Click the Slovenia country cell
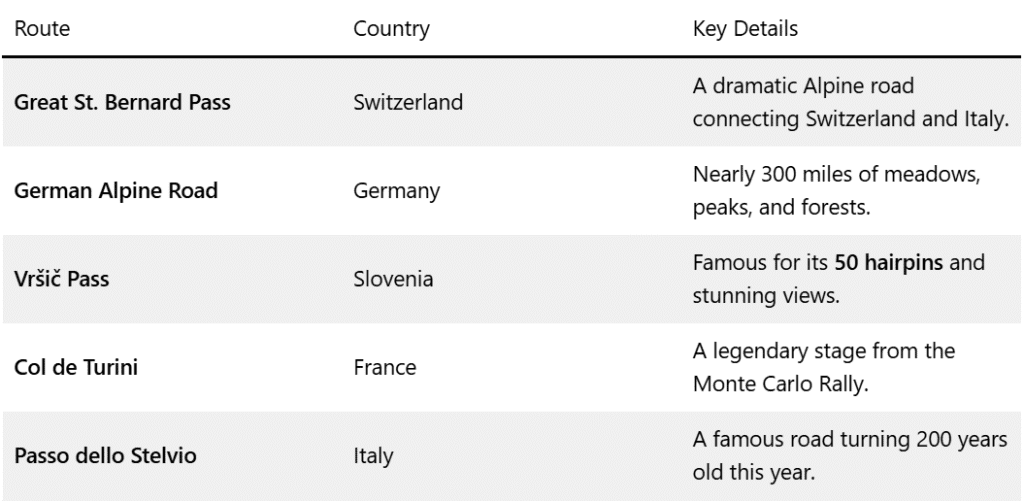The width and height of the screenshot is (1024, 501). 393,279
